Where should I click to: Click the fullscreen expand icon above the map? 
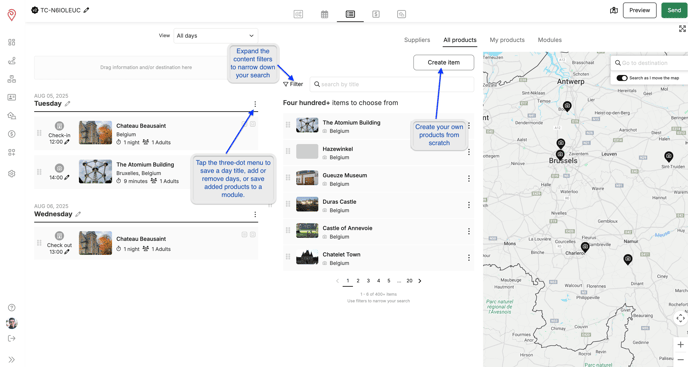682,29
